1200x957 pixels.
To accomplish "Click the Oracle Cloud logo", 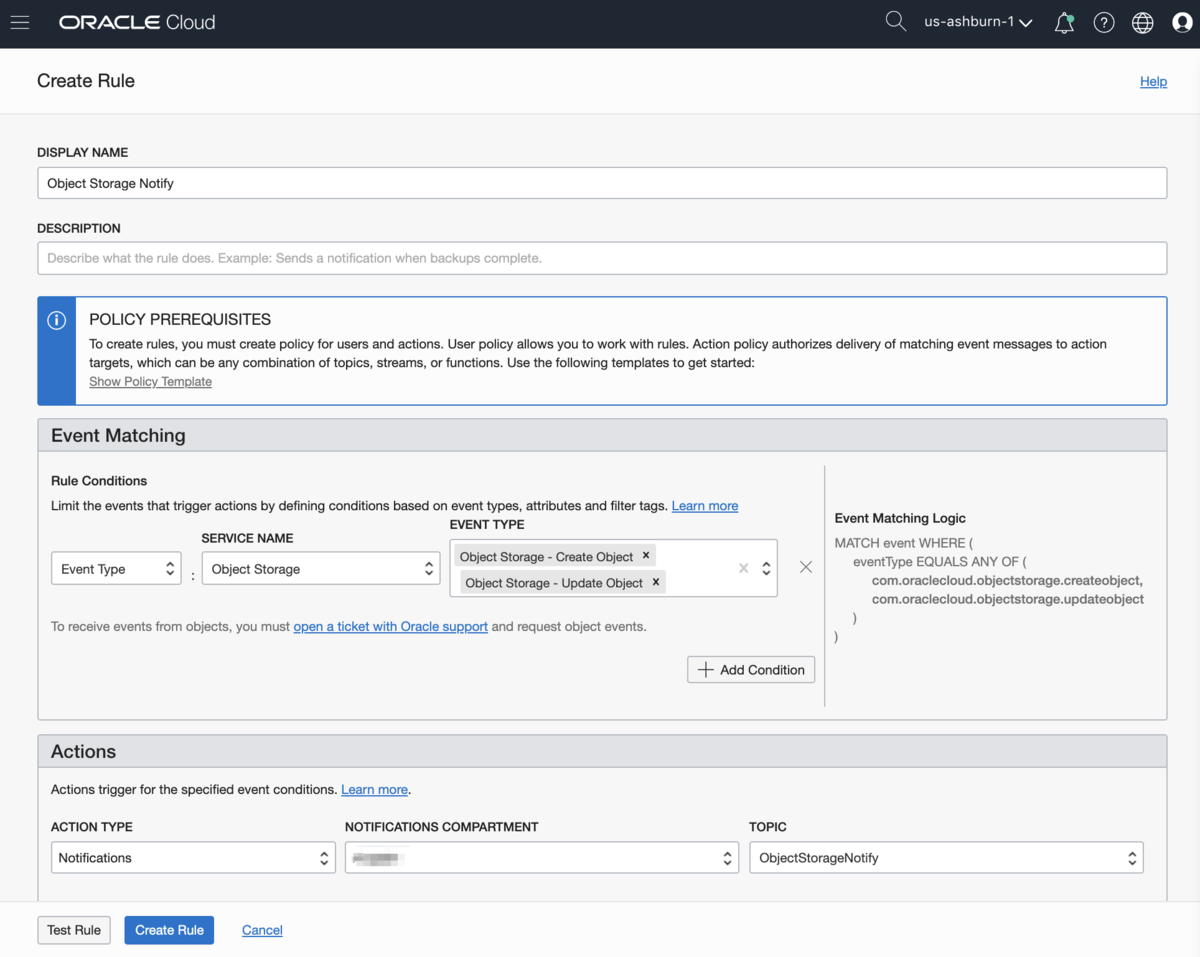I will [137, 22].
